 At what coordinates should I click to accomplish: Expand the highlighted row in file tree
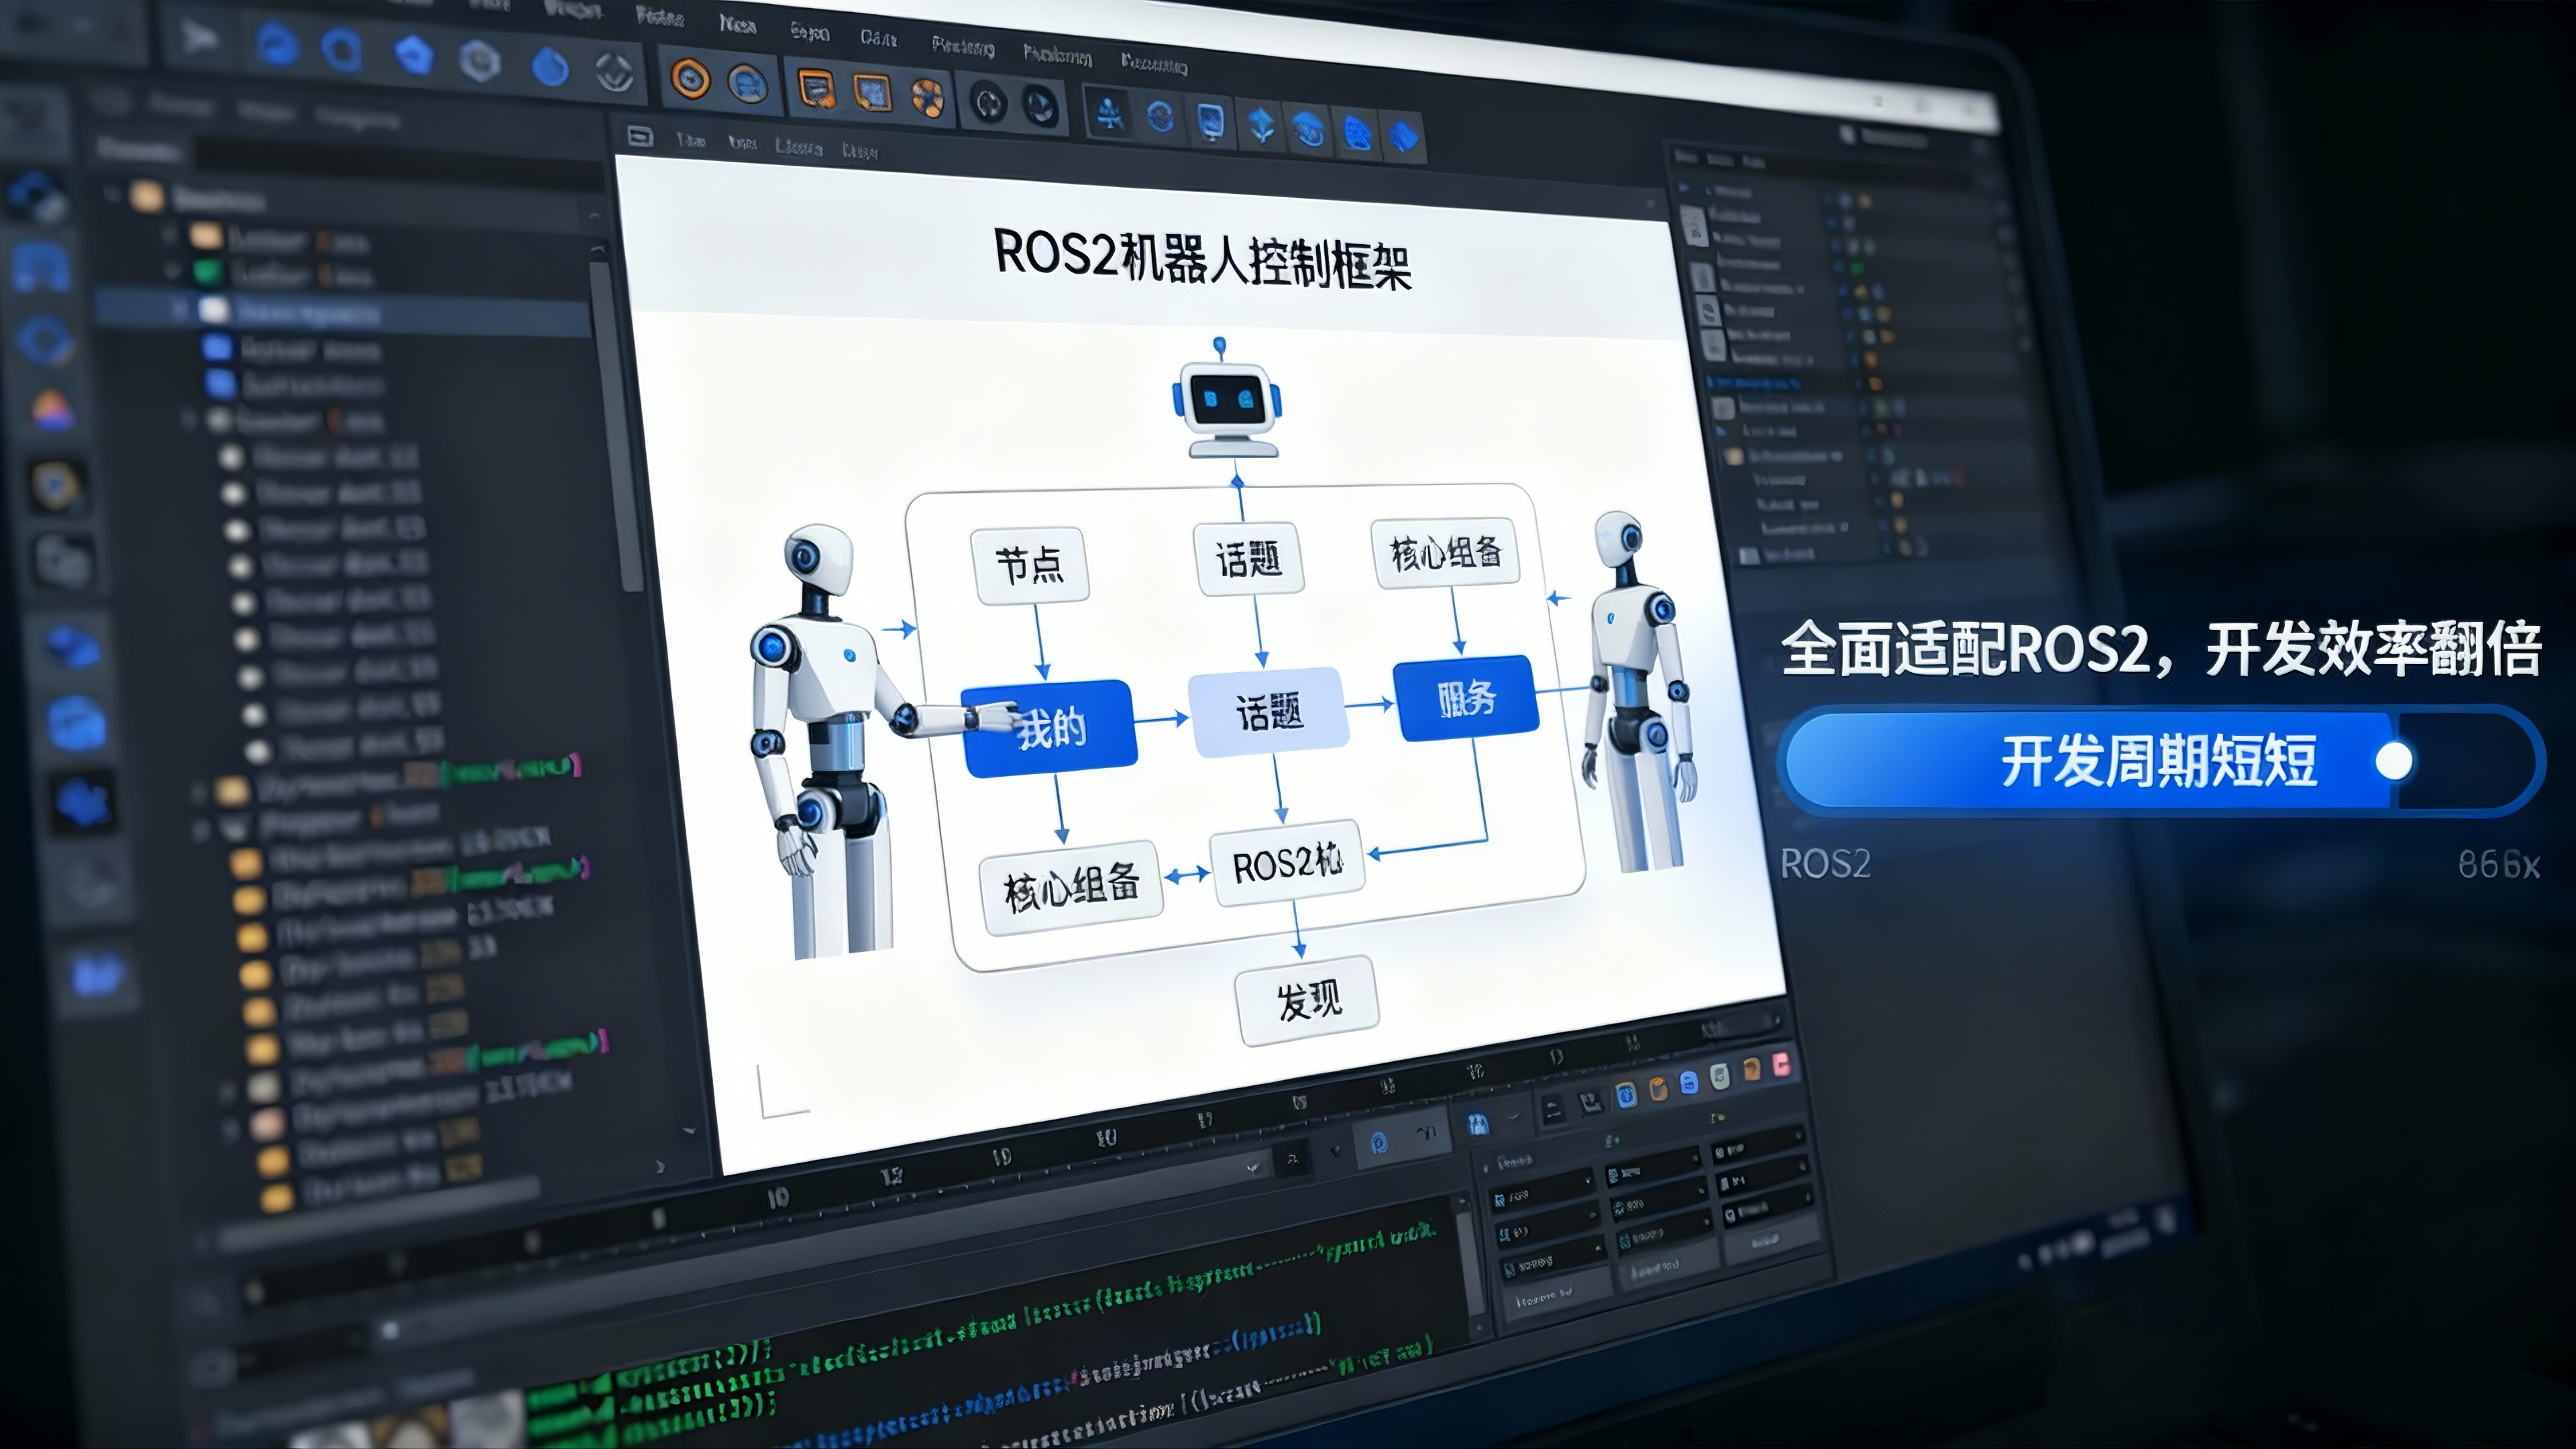click(x=180, y=309)
